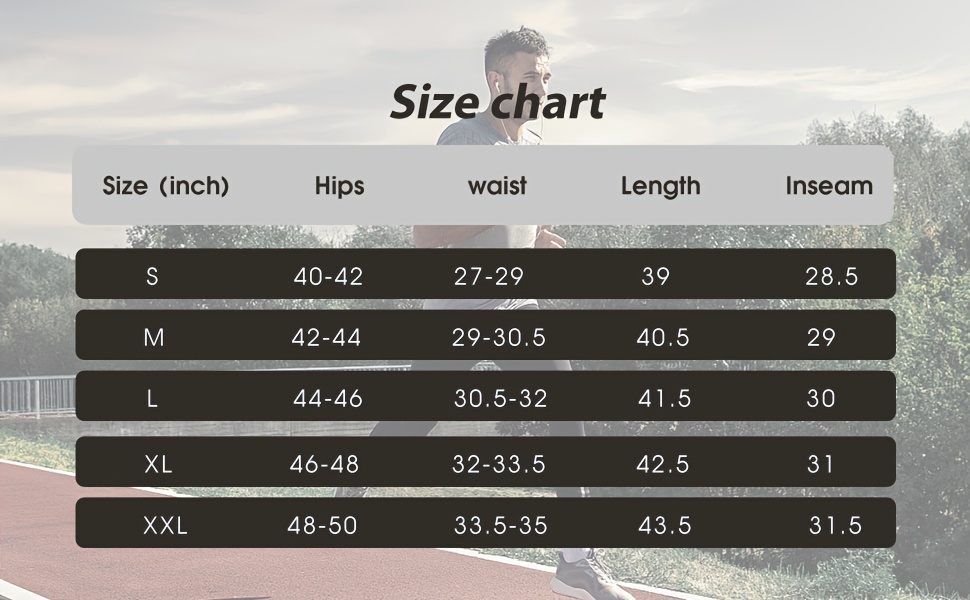The width and height of the screenshot is (970, 600).
Task: Select the Length column header
Action: pyautogui.click(x=660, y=186)
